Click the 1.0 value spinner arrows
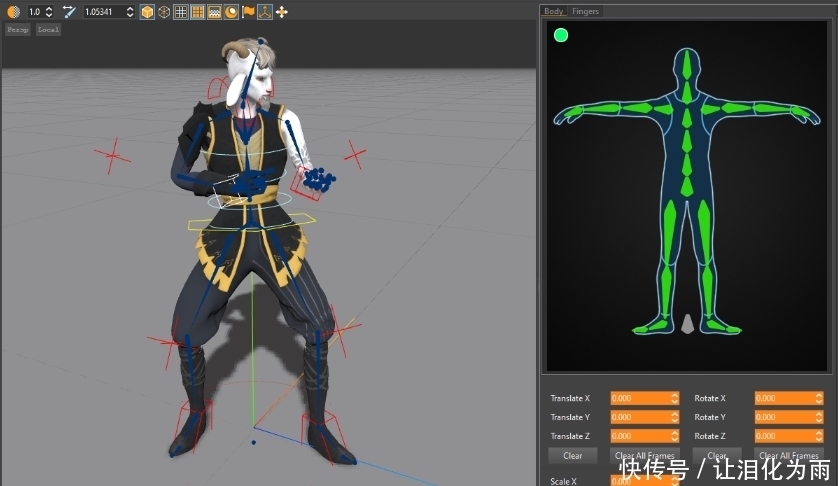Viewport: 838px width, 486px height. (x=48, y=12)
